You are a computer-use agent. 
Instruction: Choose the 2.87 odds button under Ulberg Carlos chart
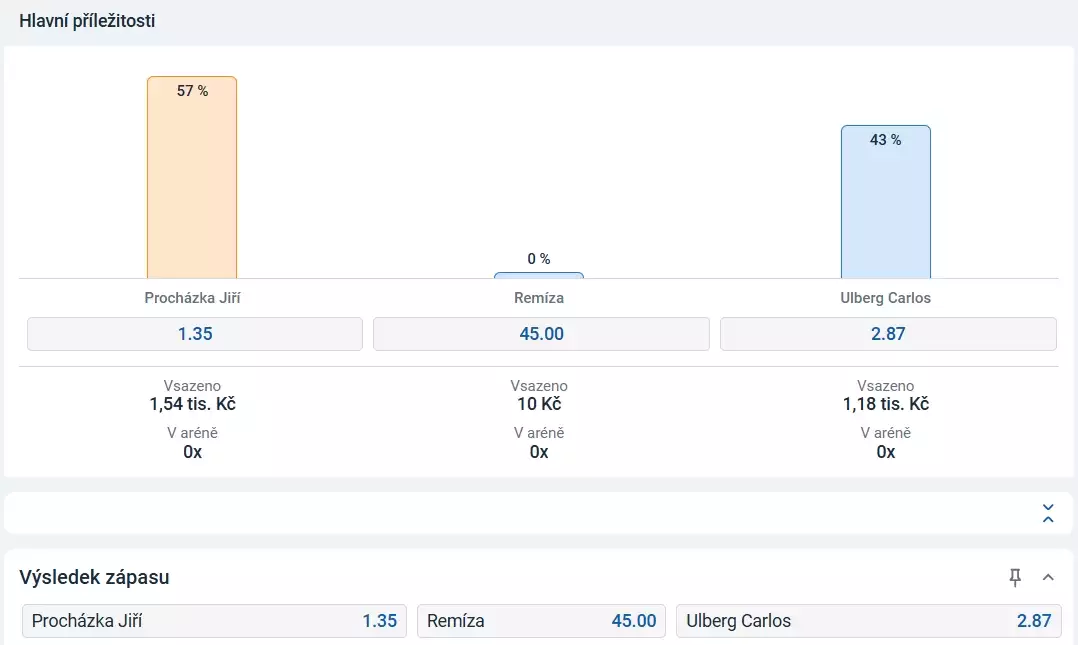tap(888, 334)
